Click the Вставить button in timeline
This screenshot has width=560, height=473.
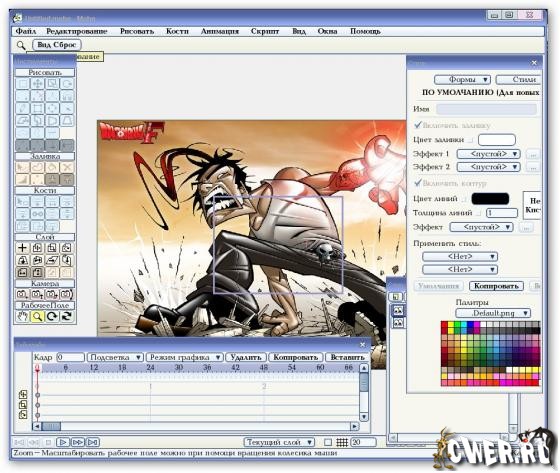click(x=347, y=357)
